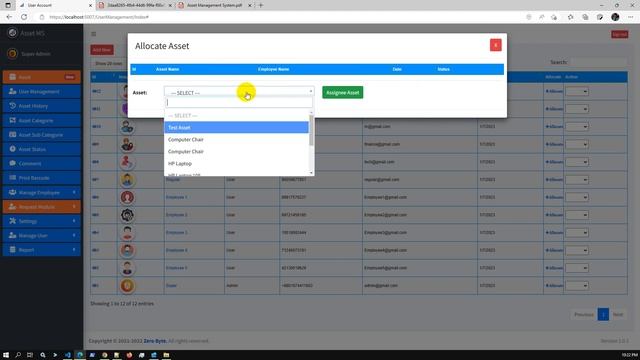
Task: Switch to Asset Management System.pdf tab
Action: click(214, 5)
